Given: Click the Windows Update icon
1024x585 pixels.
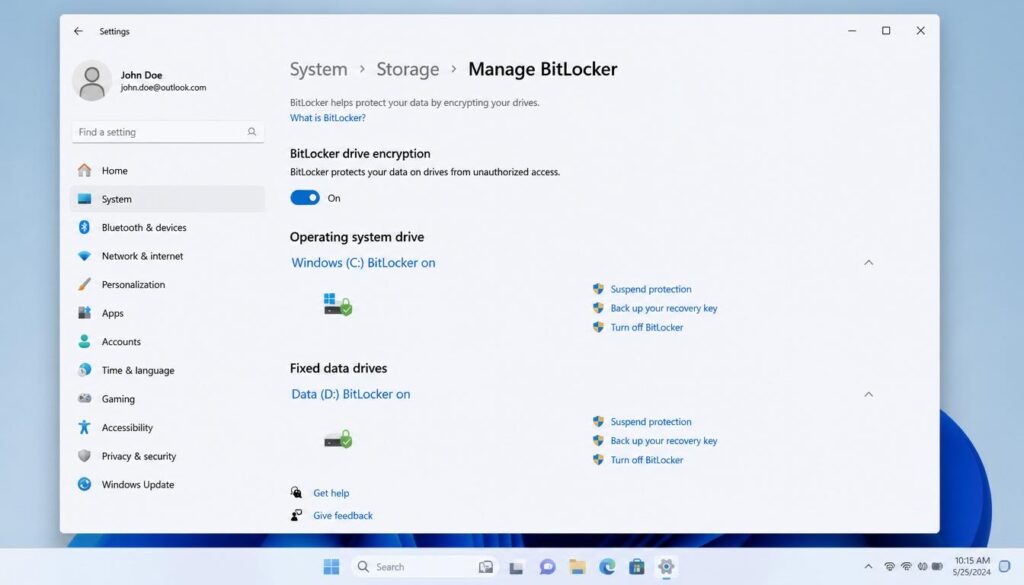Looking at the screenshot, I should [x=84, y=484].
